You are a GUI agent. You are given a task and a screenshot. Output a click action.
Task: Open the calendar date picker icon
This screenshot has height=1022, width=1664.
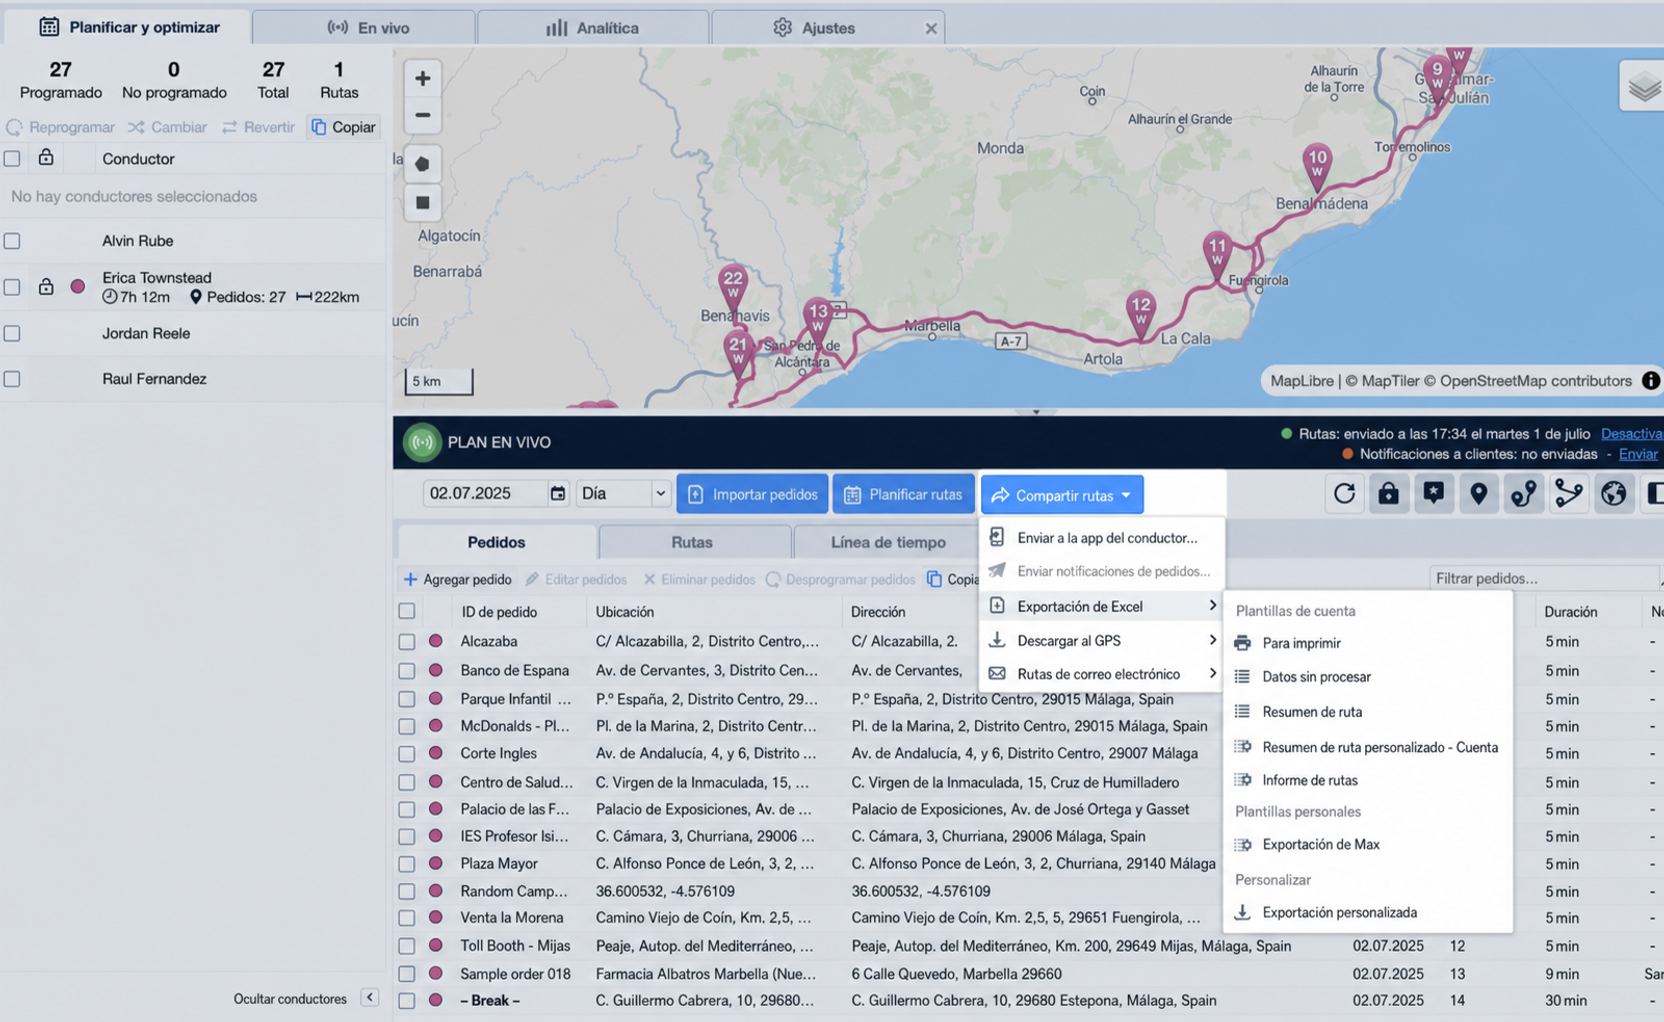point(558,493)
